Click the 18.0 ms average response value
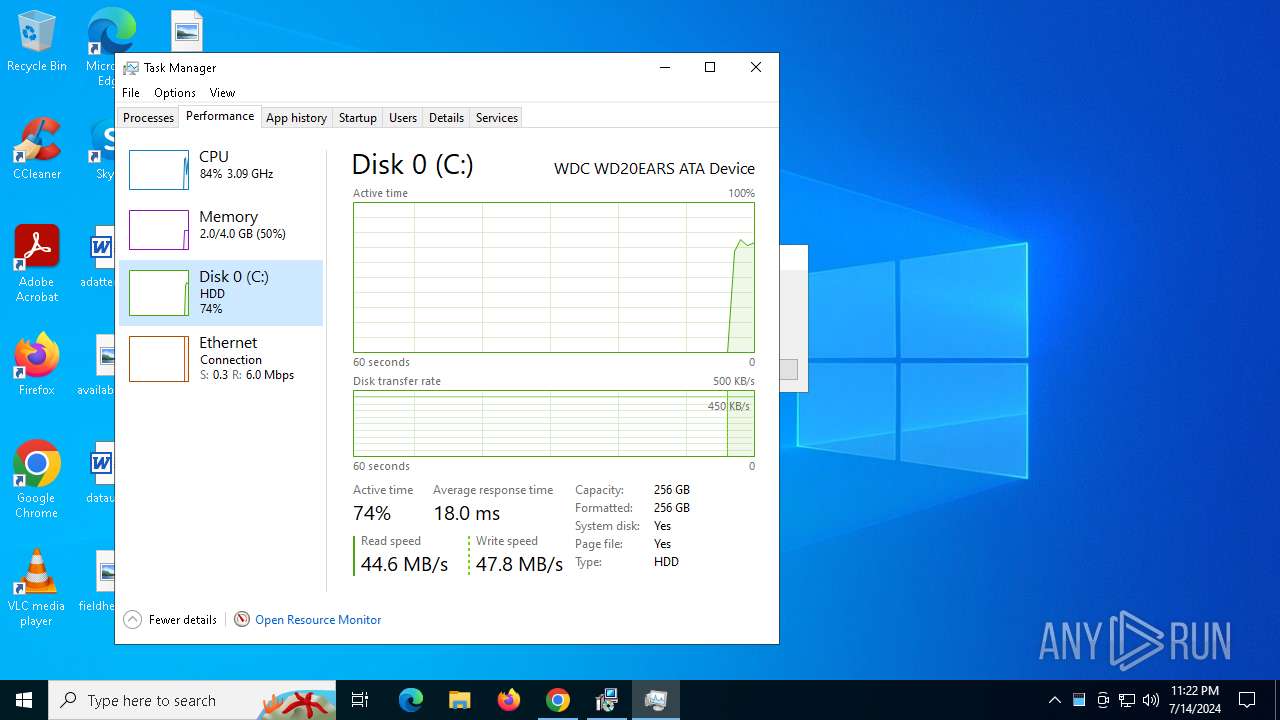 tap(466, 513)
